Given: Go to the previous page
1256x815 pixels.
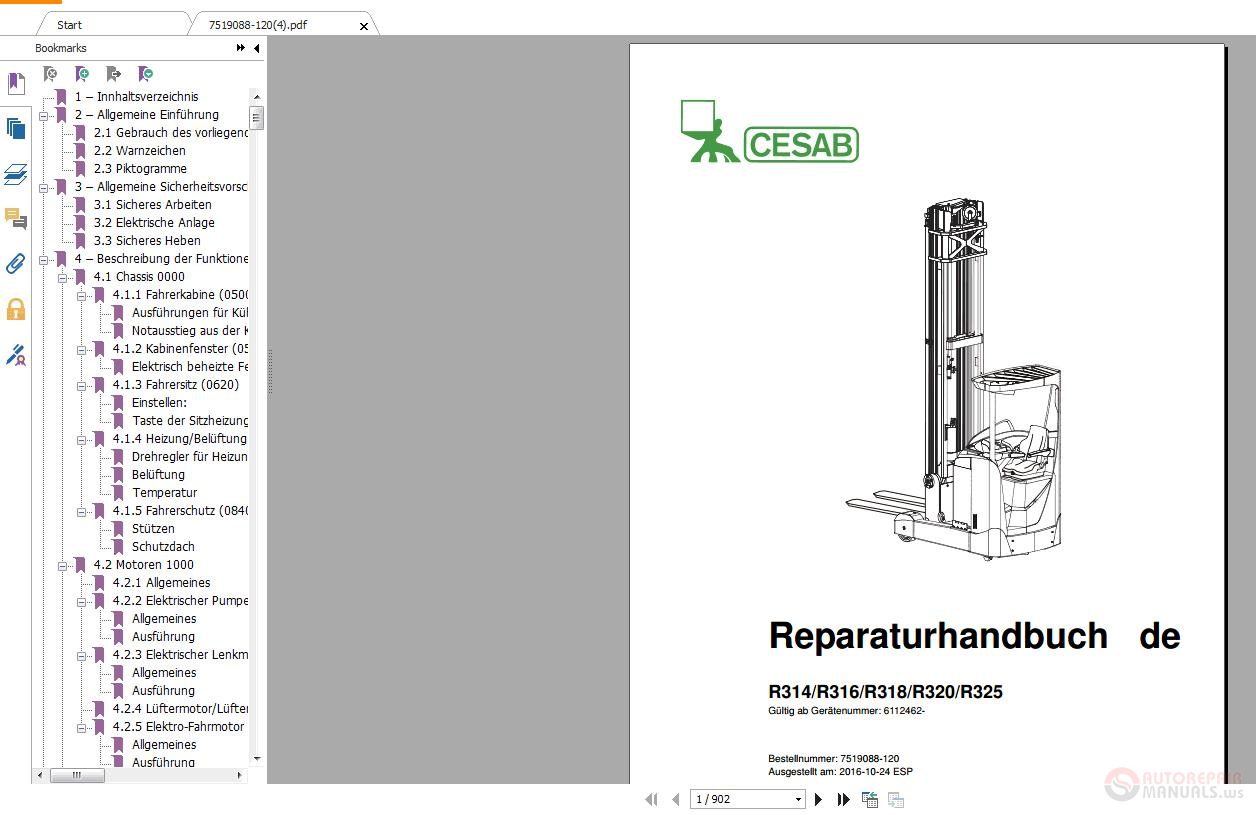Looking at the screenshot, I should [676, 799].
